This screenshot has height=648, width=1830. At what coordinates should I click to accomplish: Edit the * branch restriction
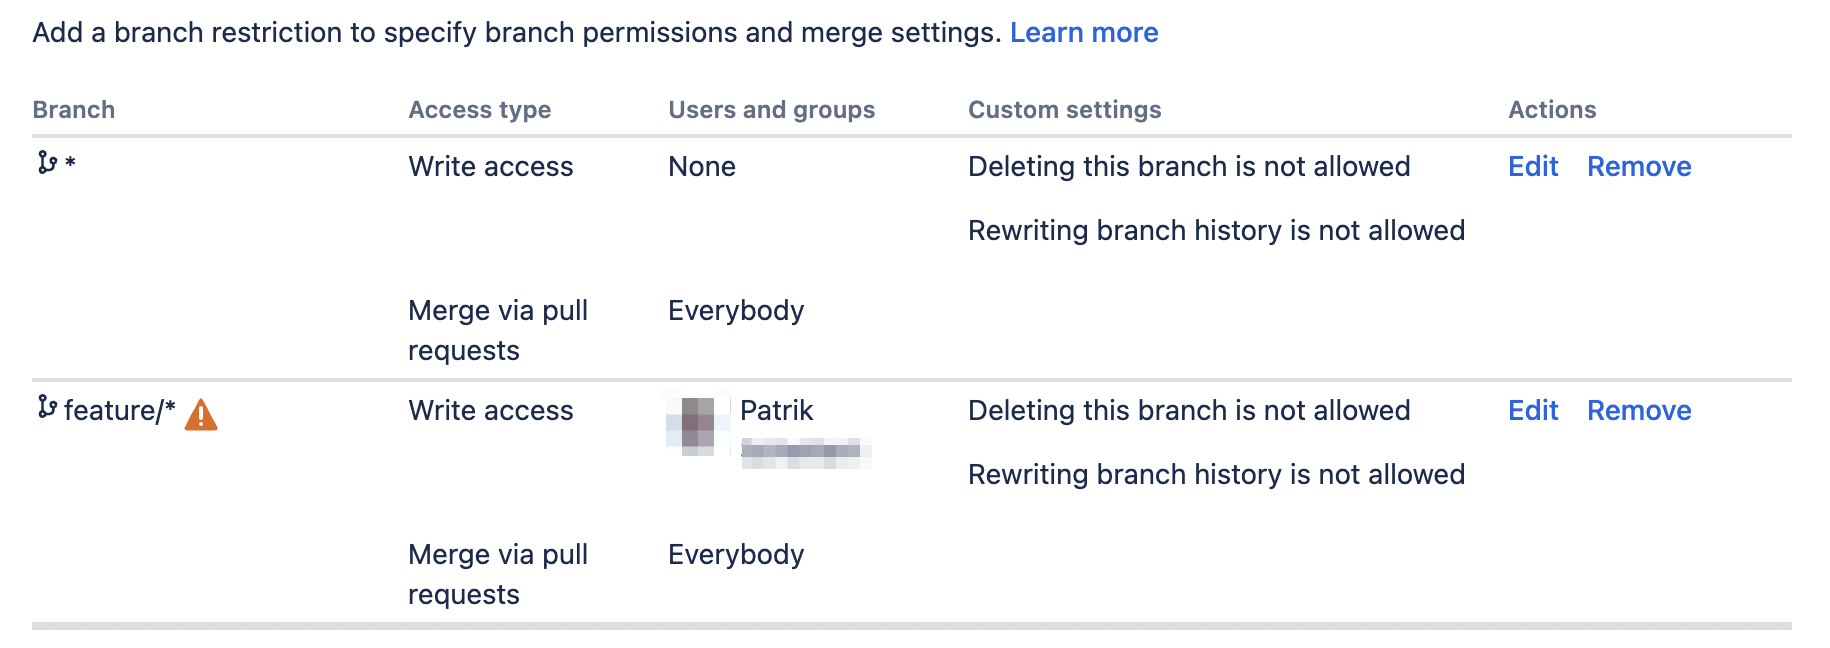pyautogui.click(x=1532, y=166)
